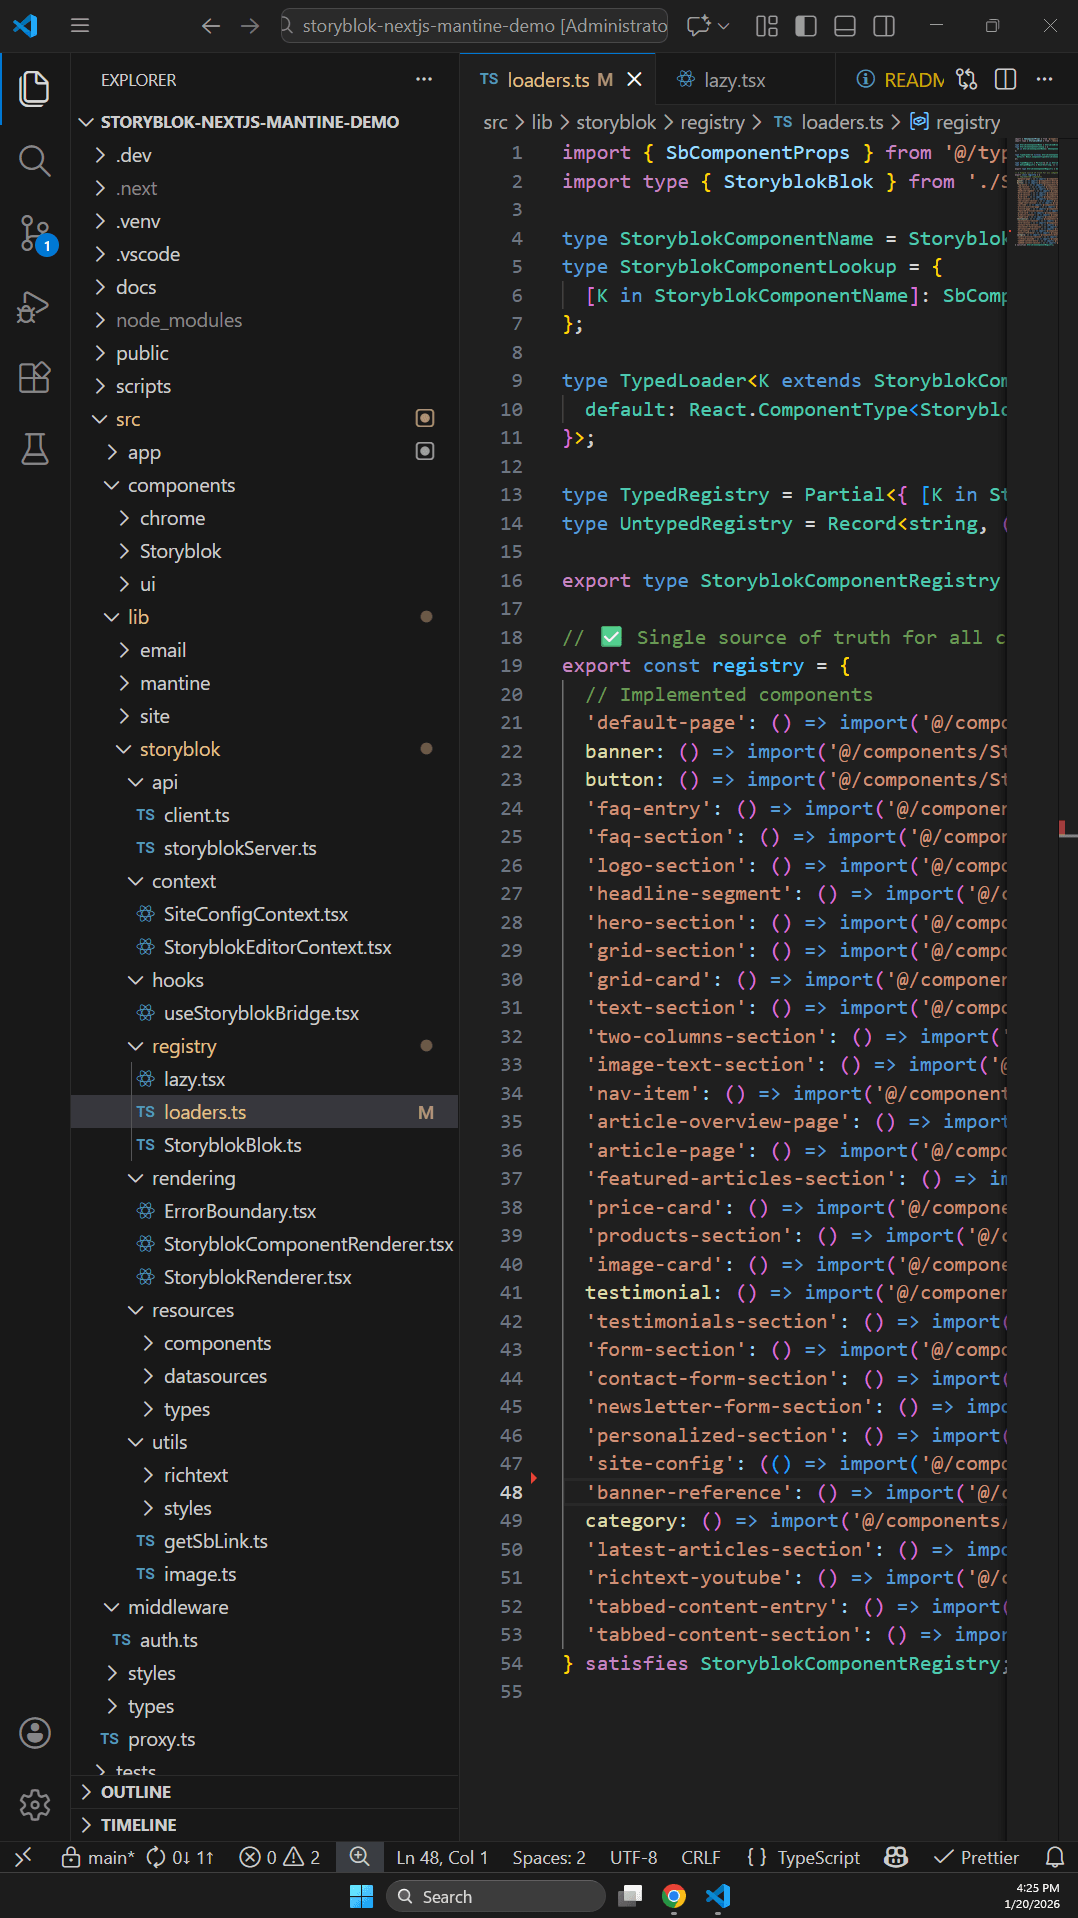Screen dimensions: 1078x1918
Task: Go forward with the right arrow
Action: (250, 26)
